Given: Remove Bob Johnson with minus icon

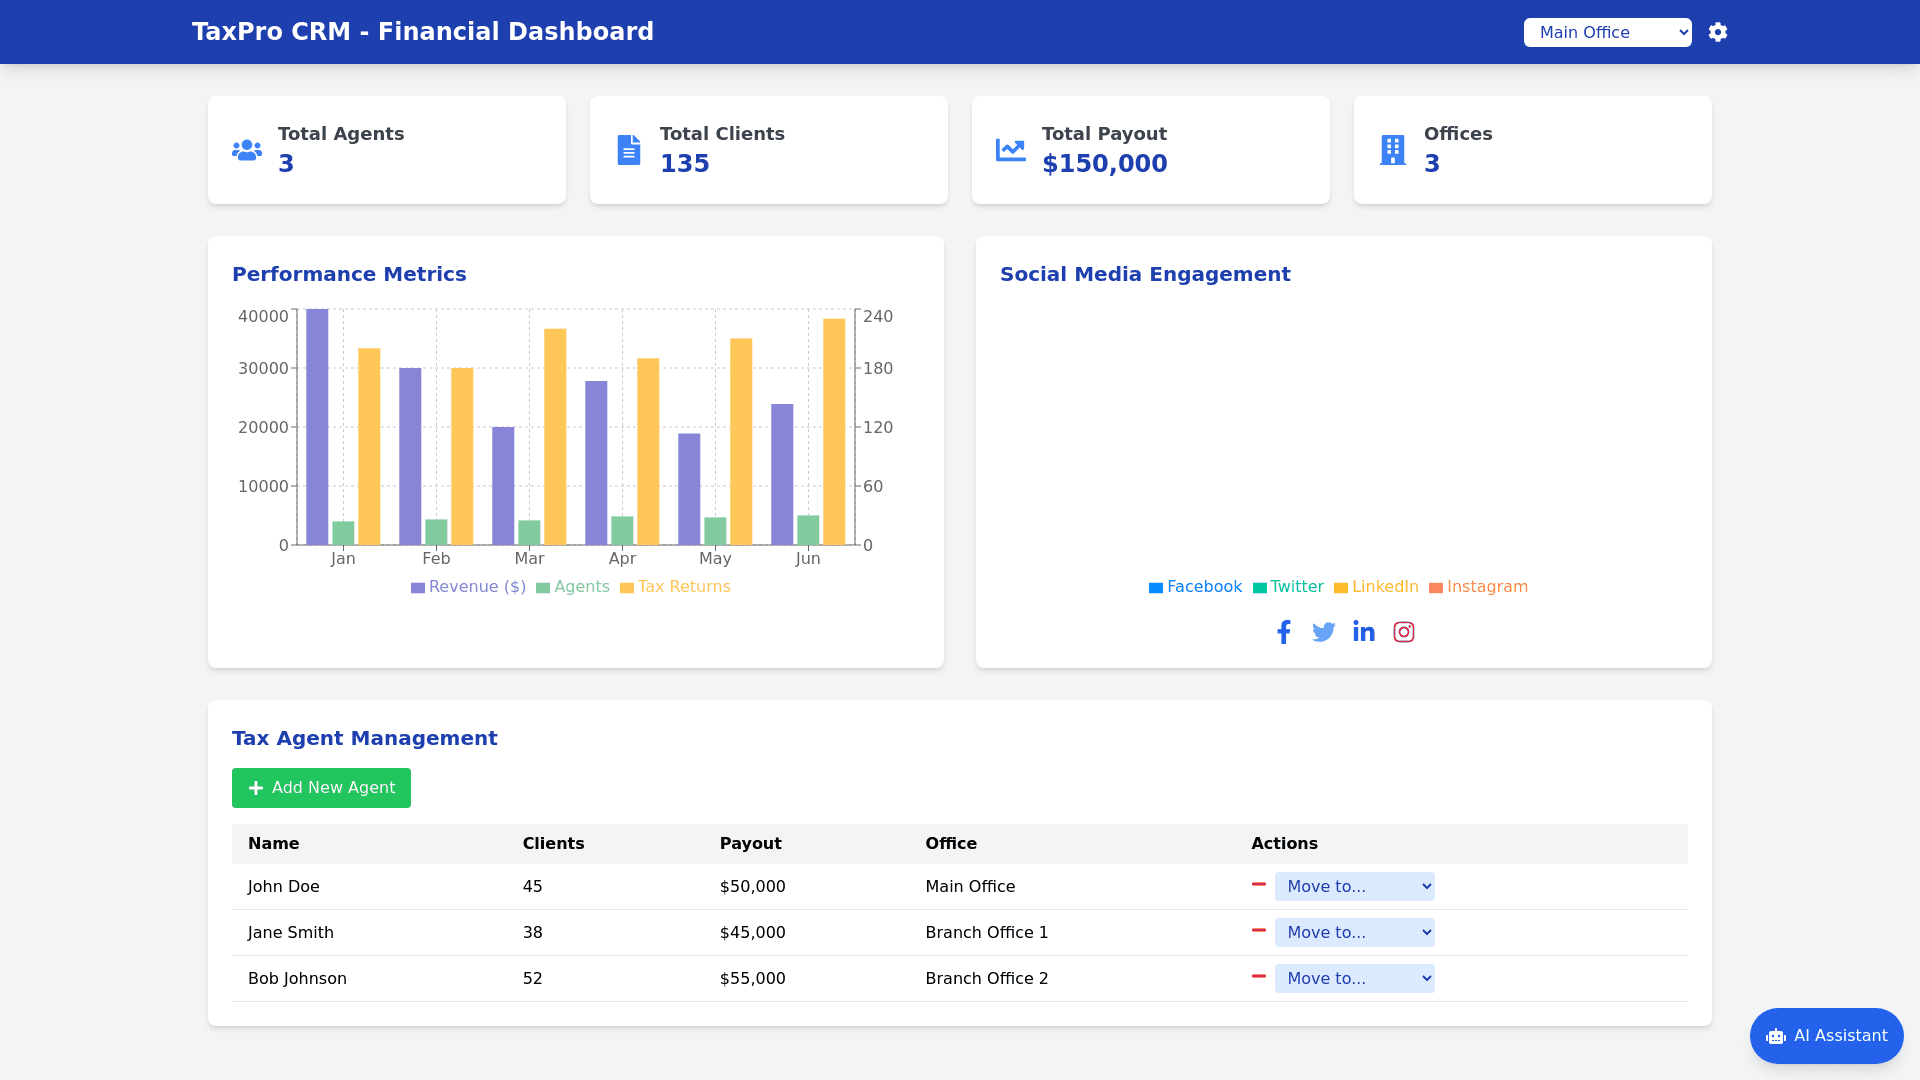Looking at the screenshot, I should [x=1259, y=977].
